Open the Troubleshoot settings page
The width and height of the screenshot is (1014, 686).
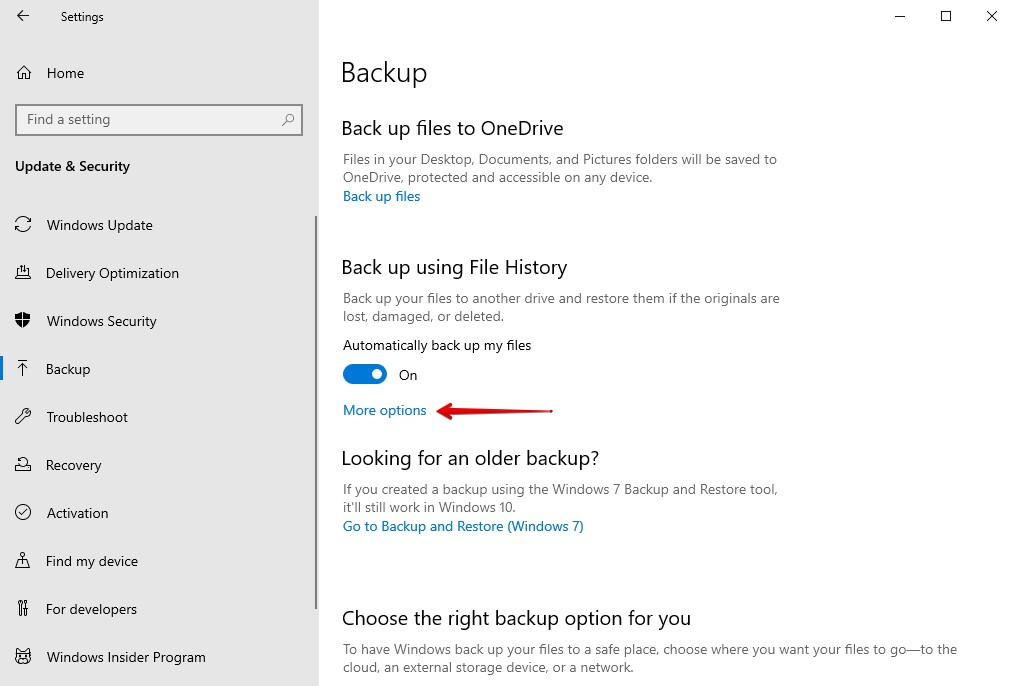tap(87, 417)
